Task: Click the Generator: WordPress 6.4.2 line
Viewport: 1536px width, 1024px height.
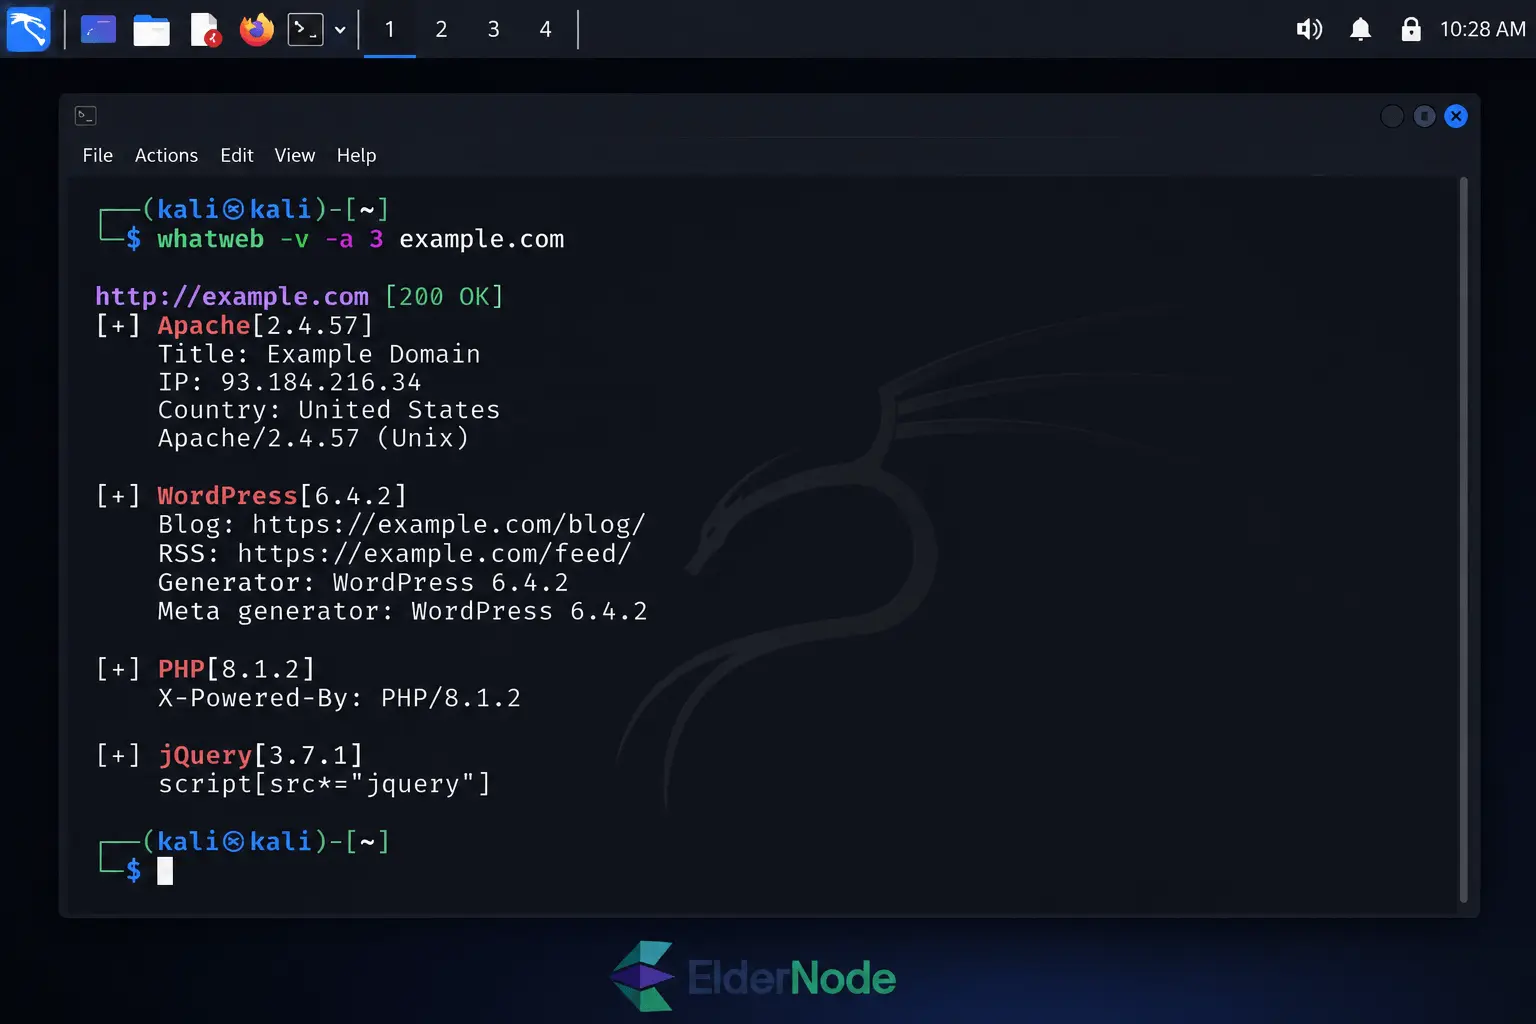Action: [x=363, y=582]
